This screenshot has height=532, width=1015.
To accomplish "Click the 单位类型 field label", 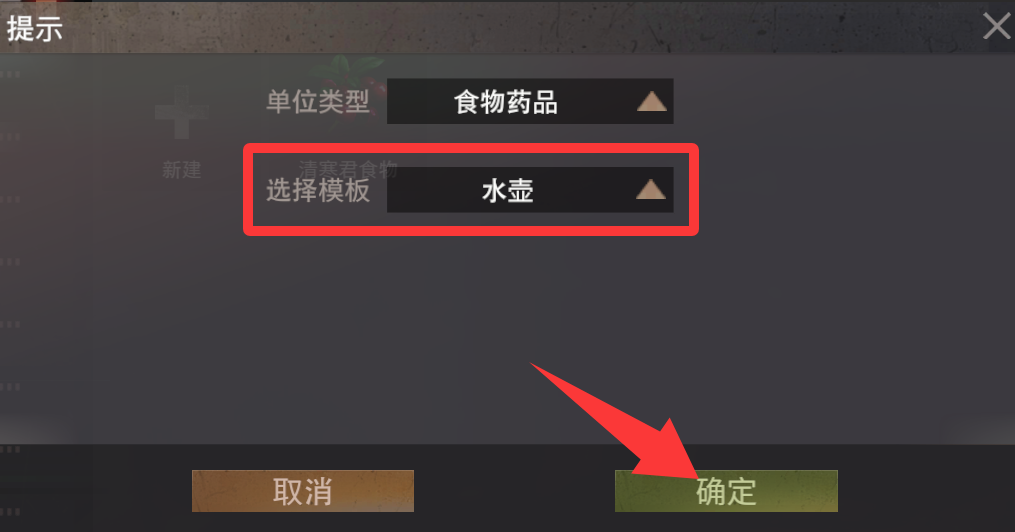I will pos(318,102).
